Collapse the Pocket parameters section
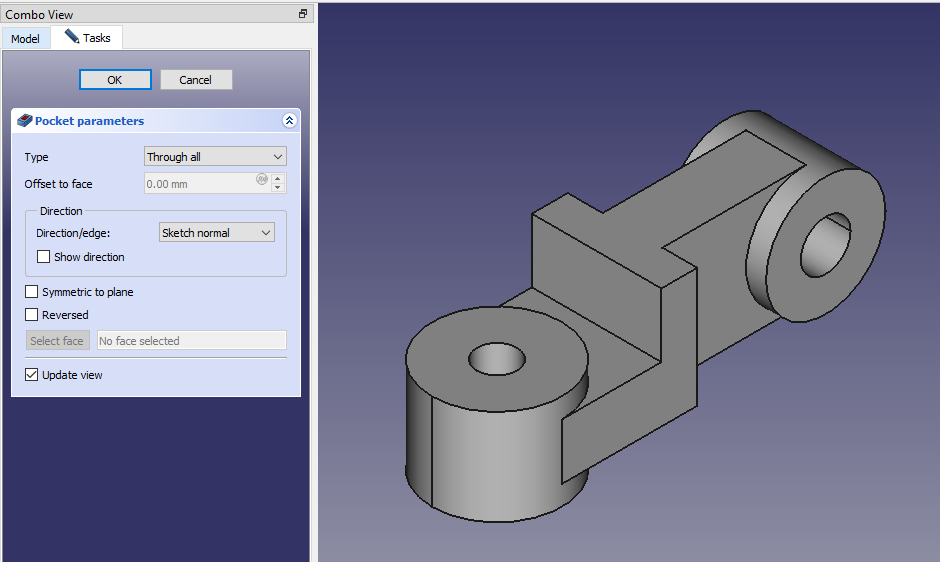The width and height of the screenshot is (940, 562). point(289,121)
